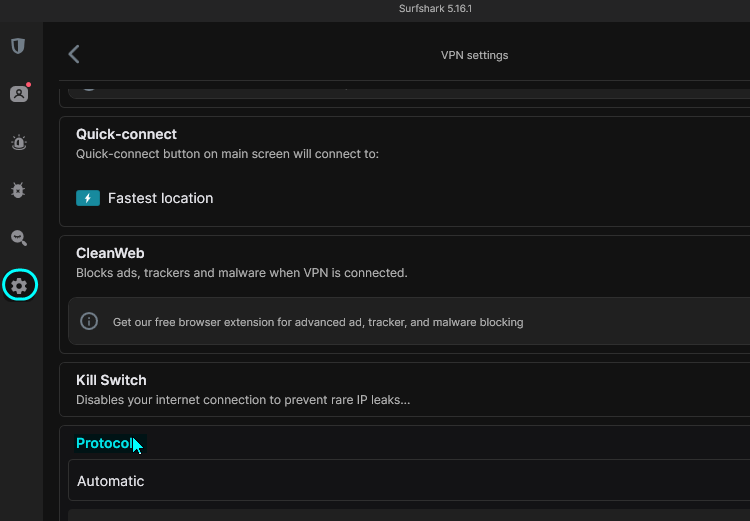This screenshot has width=750, height=521.
Task: Open the Protocol Automatic dropdown
Action: click(x=409, y=480)
